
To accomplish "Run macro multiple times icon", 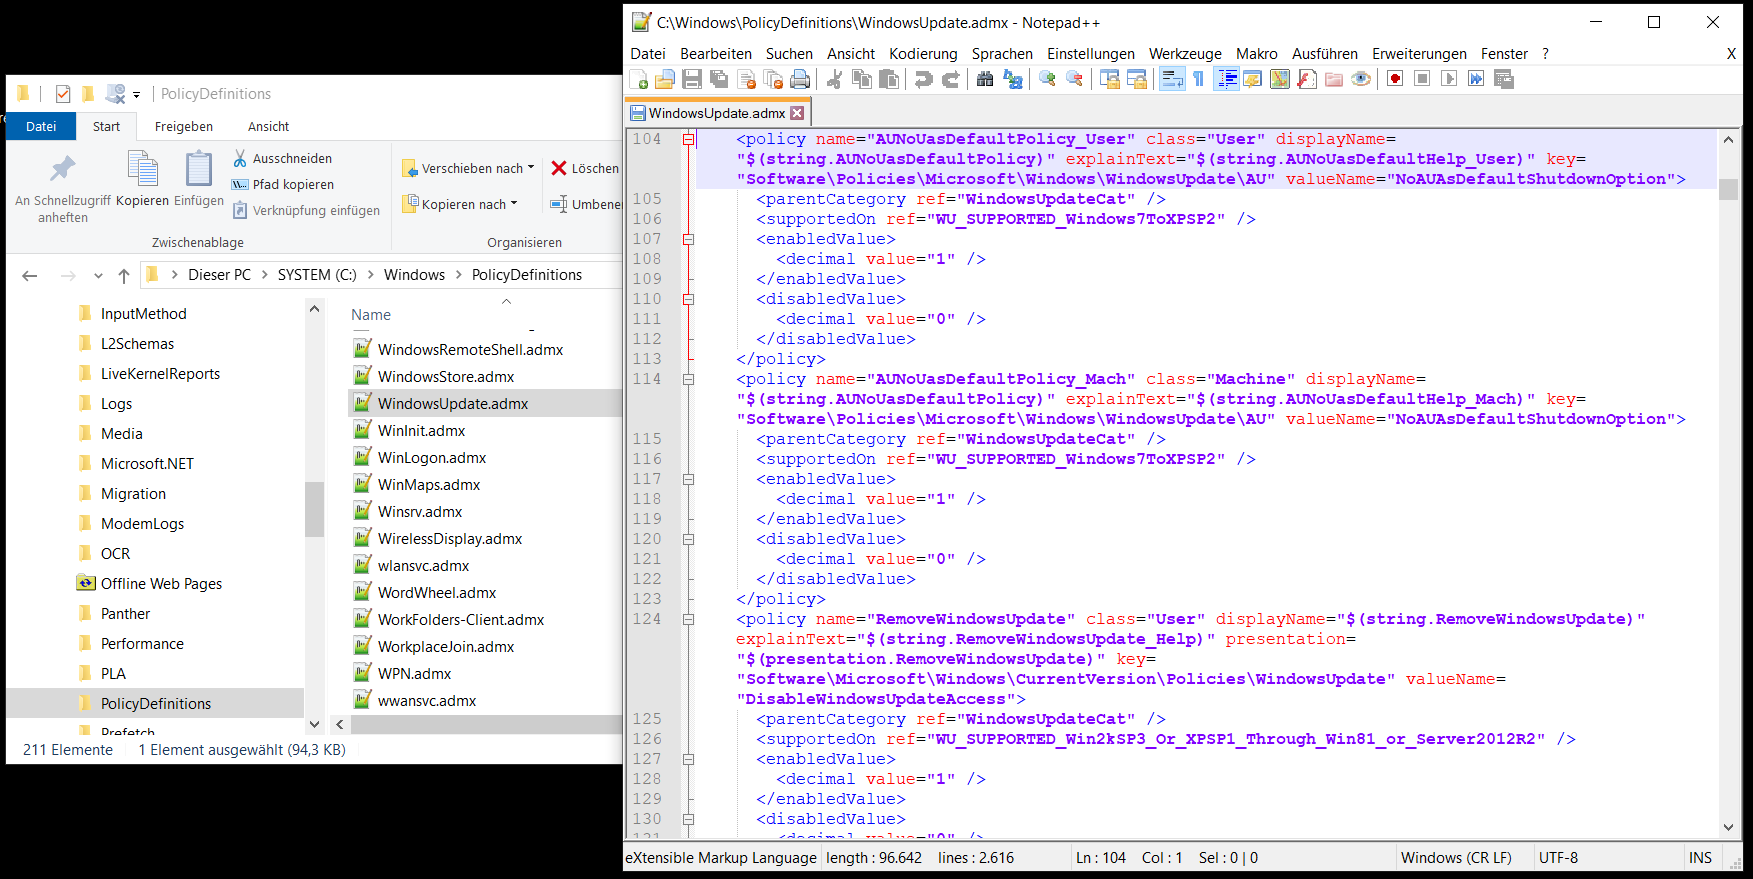I will (x=1476, y=79).
